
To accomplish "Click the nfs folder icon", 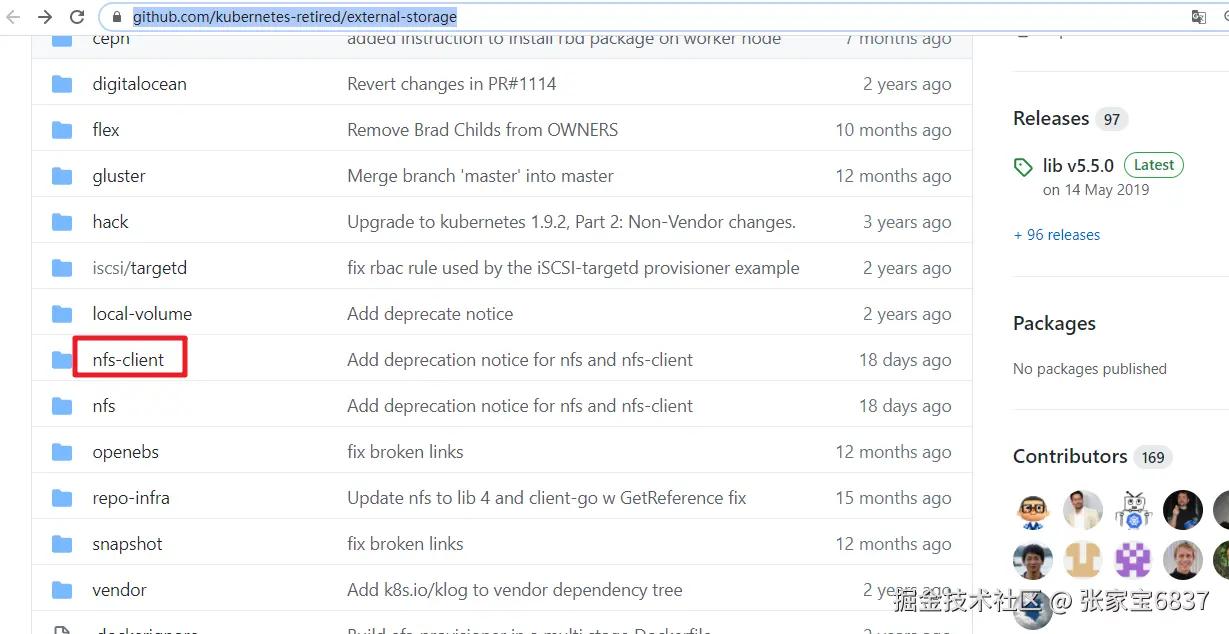I will (62, 406).
